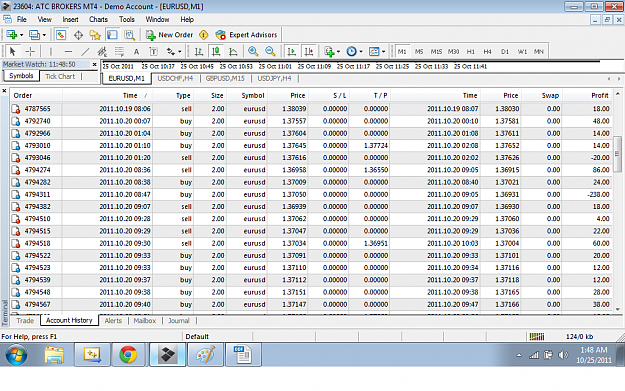This screenshot has height=391, width=625.
Task: Click the Terminal vertical scrollbar thumb
Action: click(x=617, y=154)
